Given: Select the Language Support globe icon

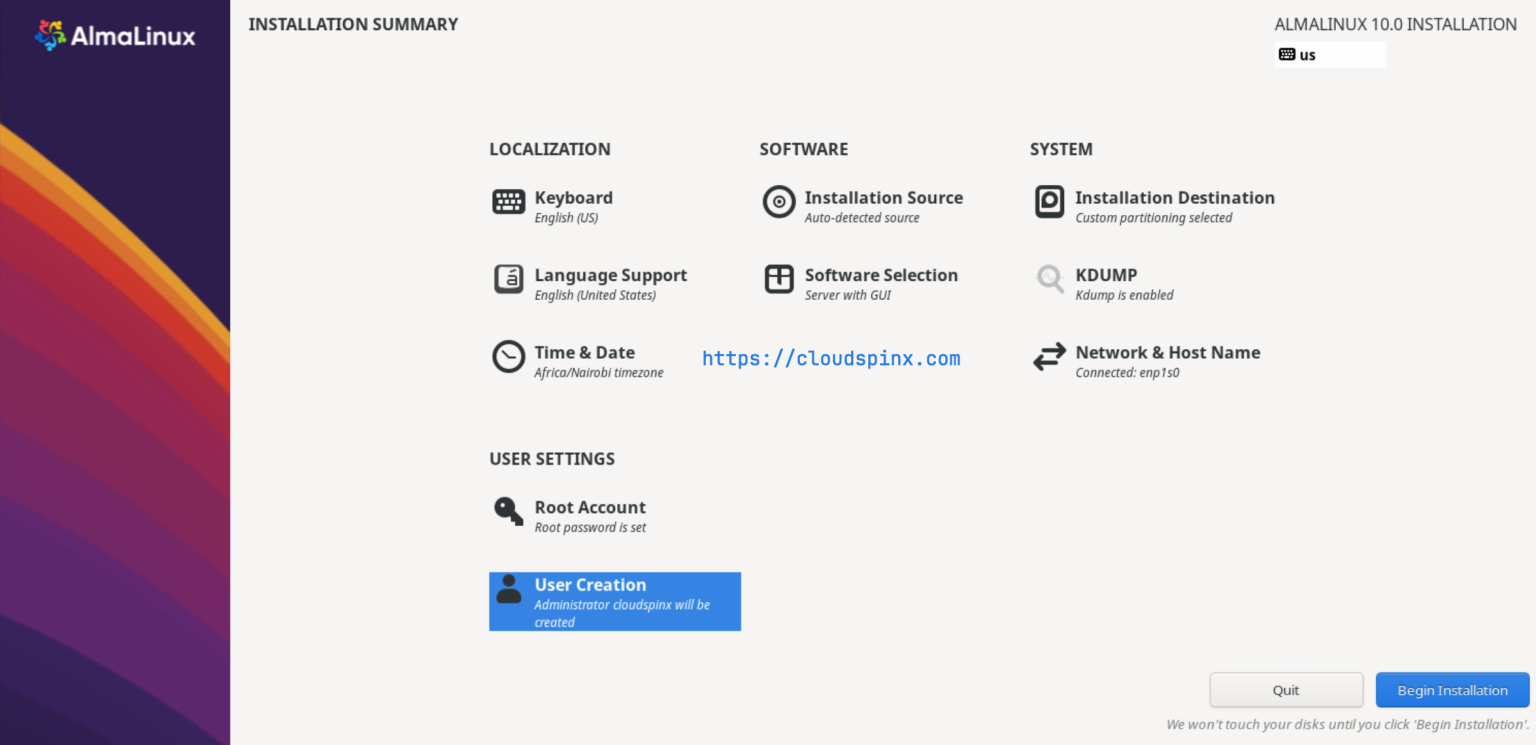Looking at the screenshot, I should 508,280.
